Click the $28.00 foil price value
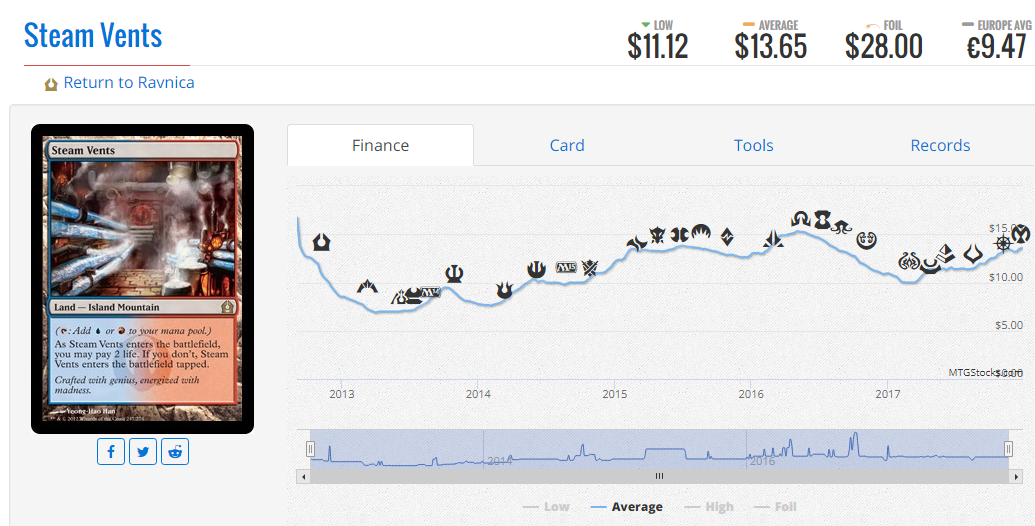 click(x=883, y=47)
